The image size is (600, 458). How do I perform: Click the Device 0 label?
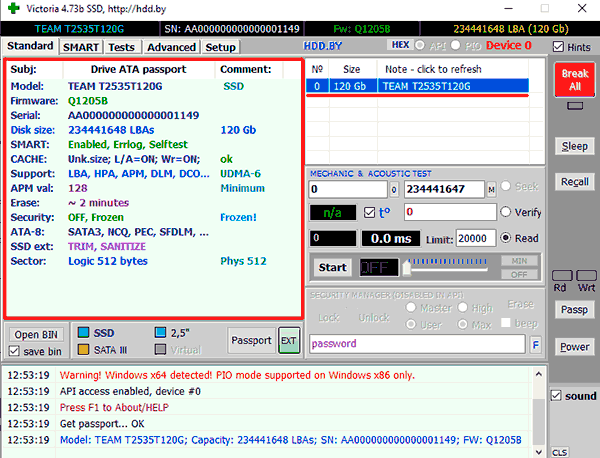tap(509, 46)
